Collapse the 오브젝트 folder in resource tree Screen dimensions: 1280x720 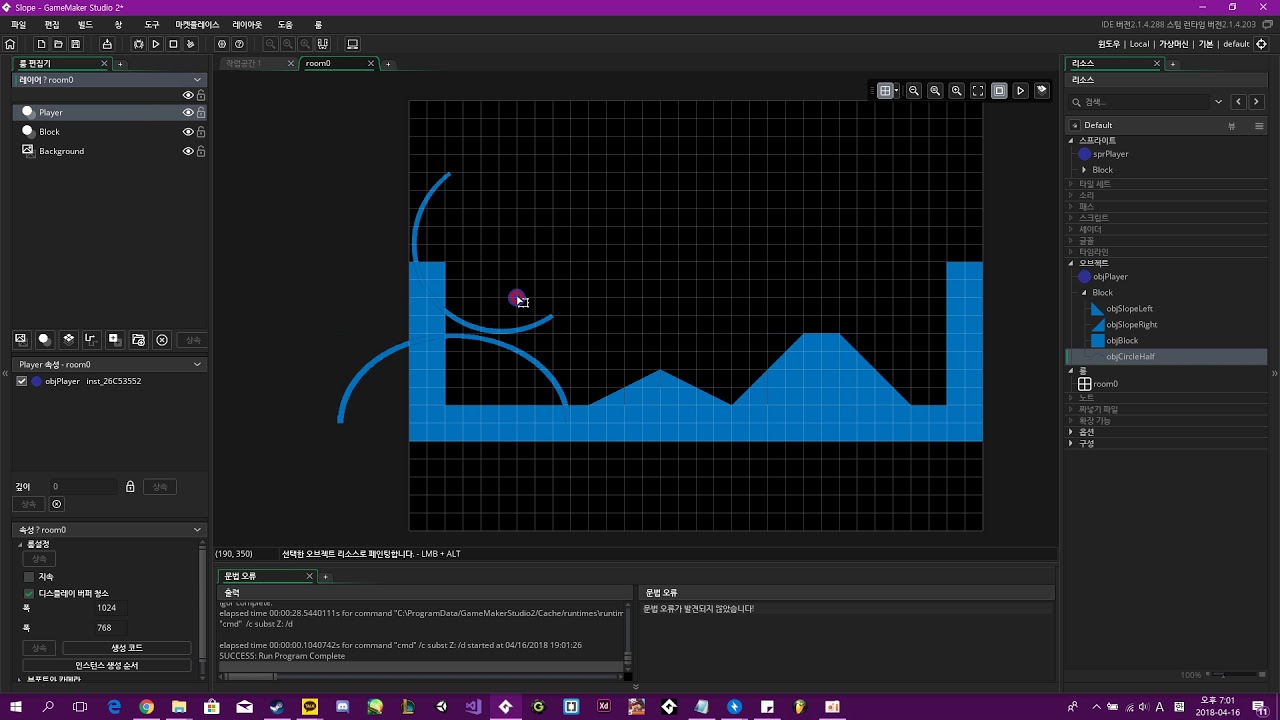pyautogui.click(x=1071, y=263)
